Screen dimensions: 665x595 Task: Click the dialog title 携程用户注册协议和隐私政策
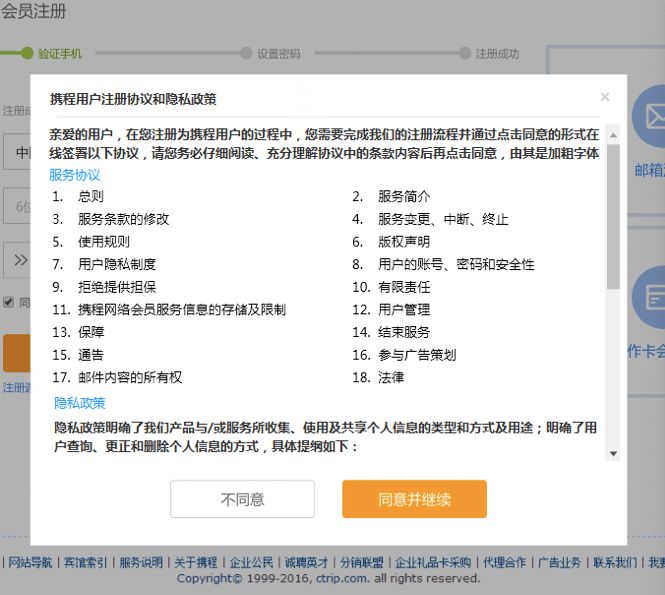[x=133, y=99]
